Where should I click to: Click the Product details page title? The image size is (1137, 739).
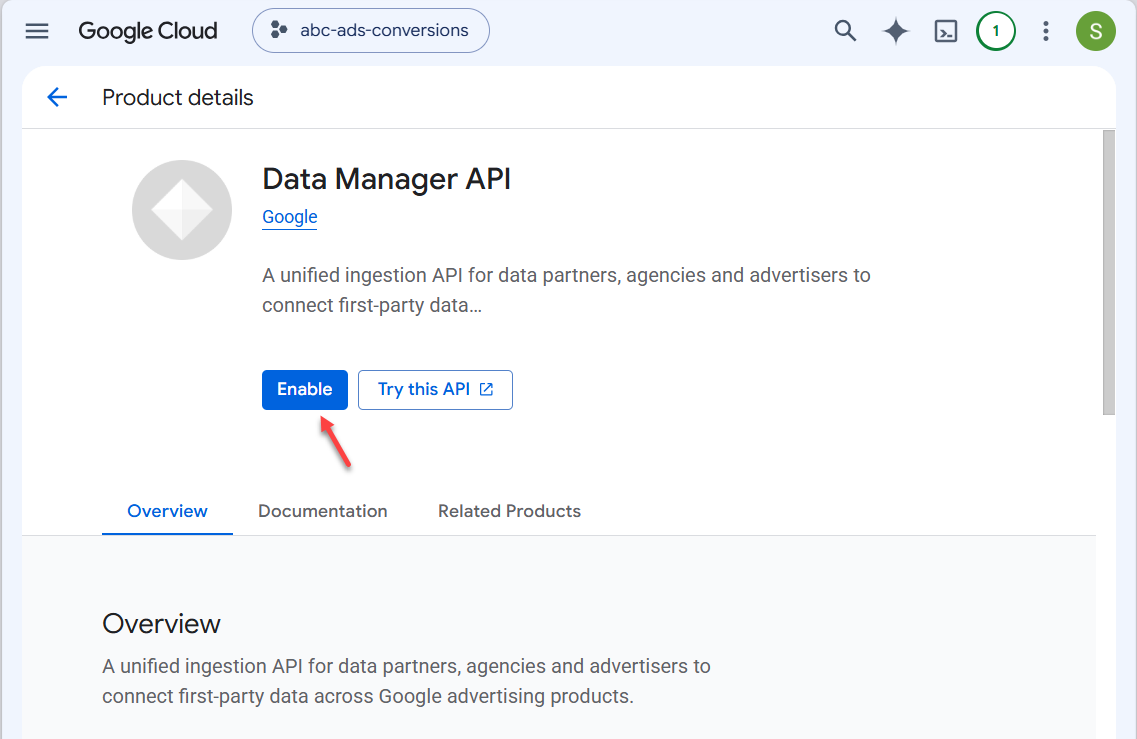point(178,98)
